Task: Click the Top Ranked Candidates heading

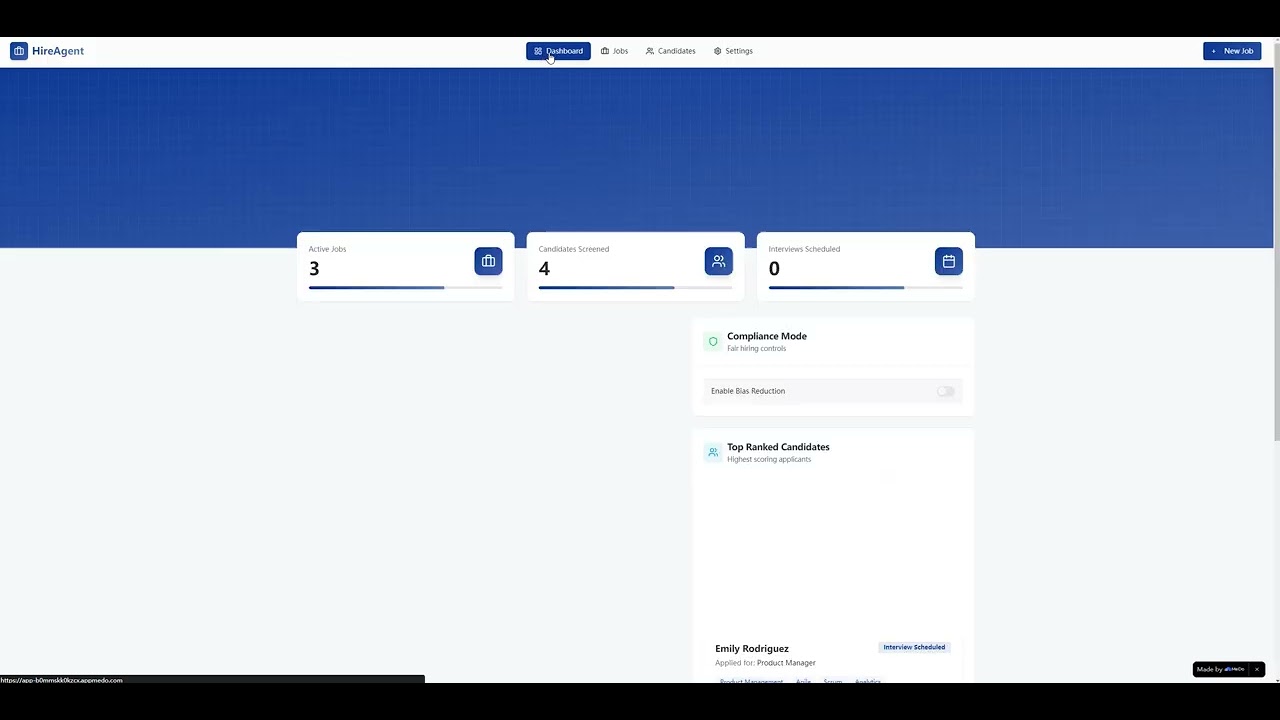Action: pyautogui.click(x=778, y=447)
